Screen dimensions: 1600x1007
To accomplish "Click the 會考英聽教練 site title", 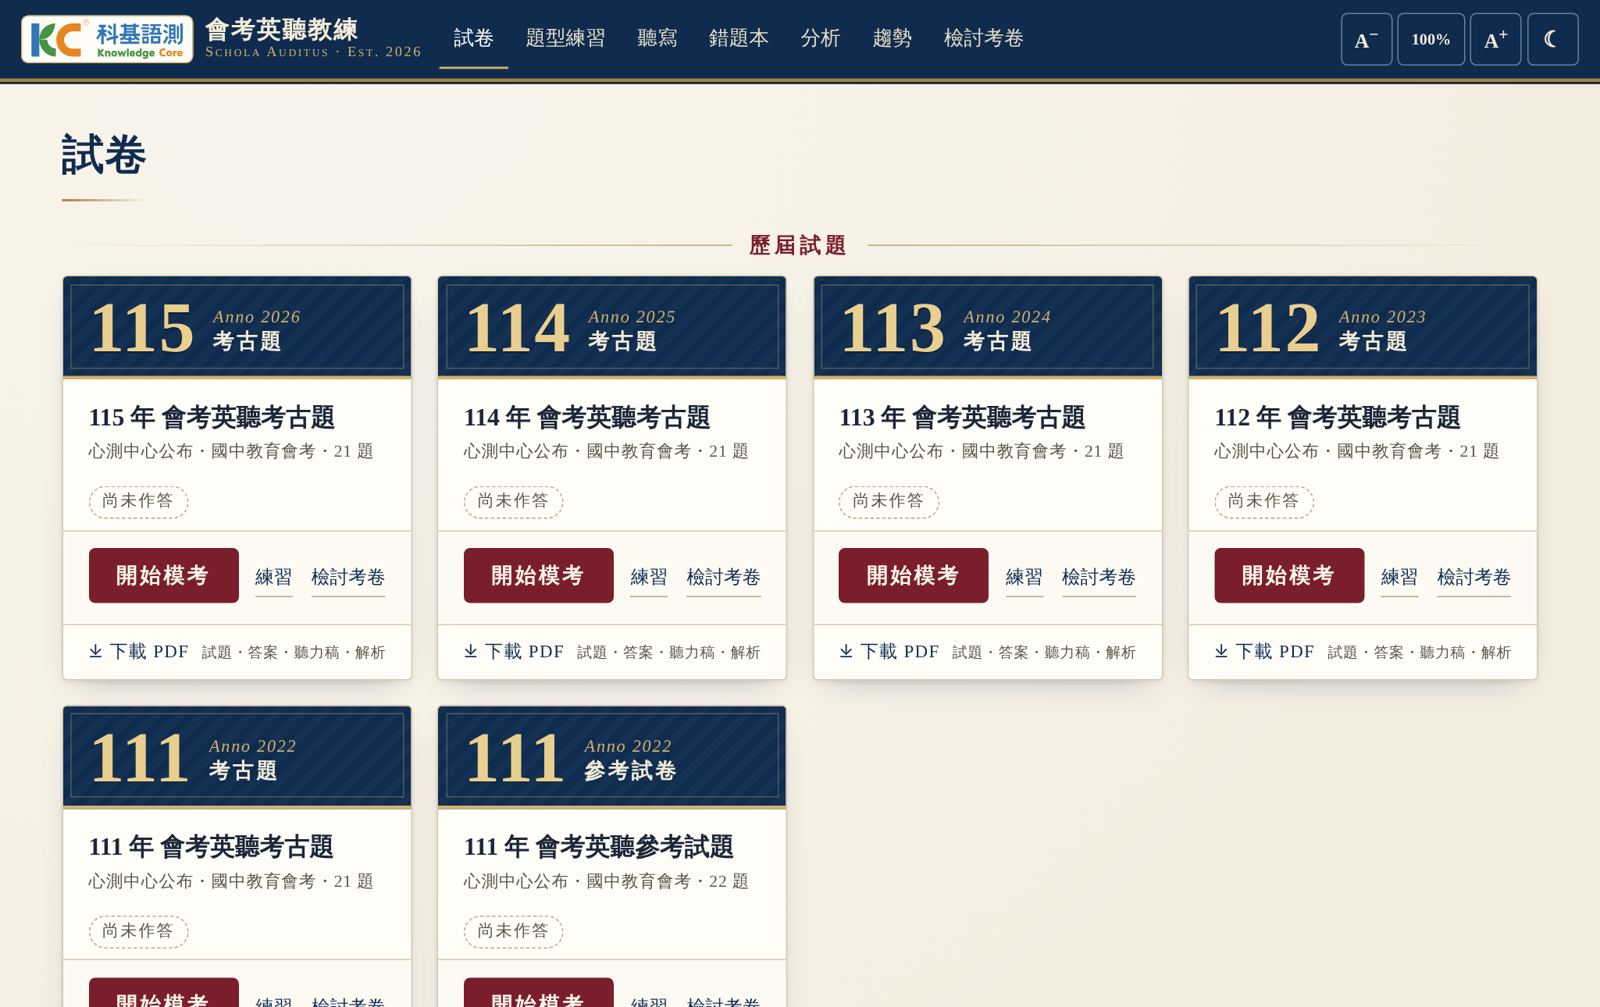I will pos(282,29).
